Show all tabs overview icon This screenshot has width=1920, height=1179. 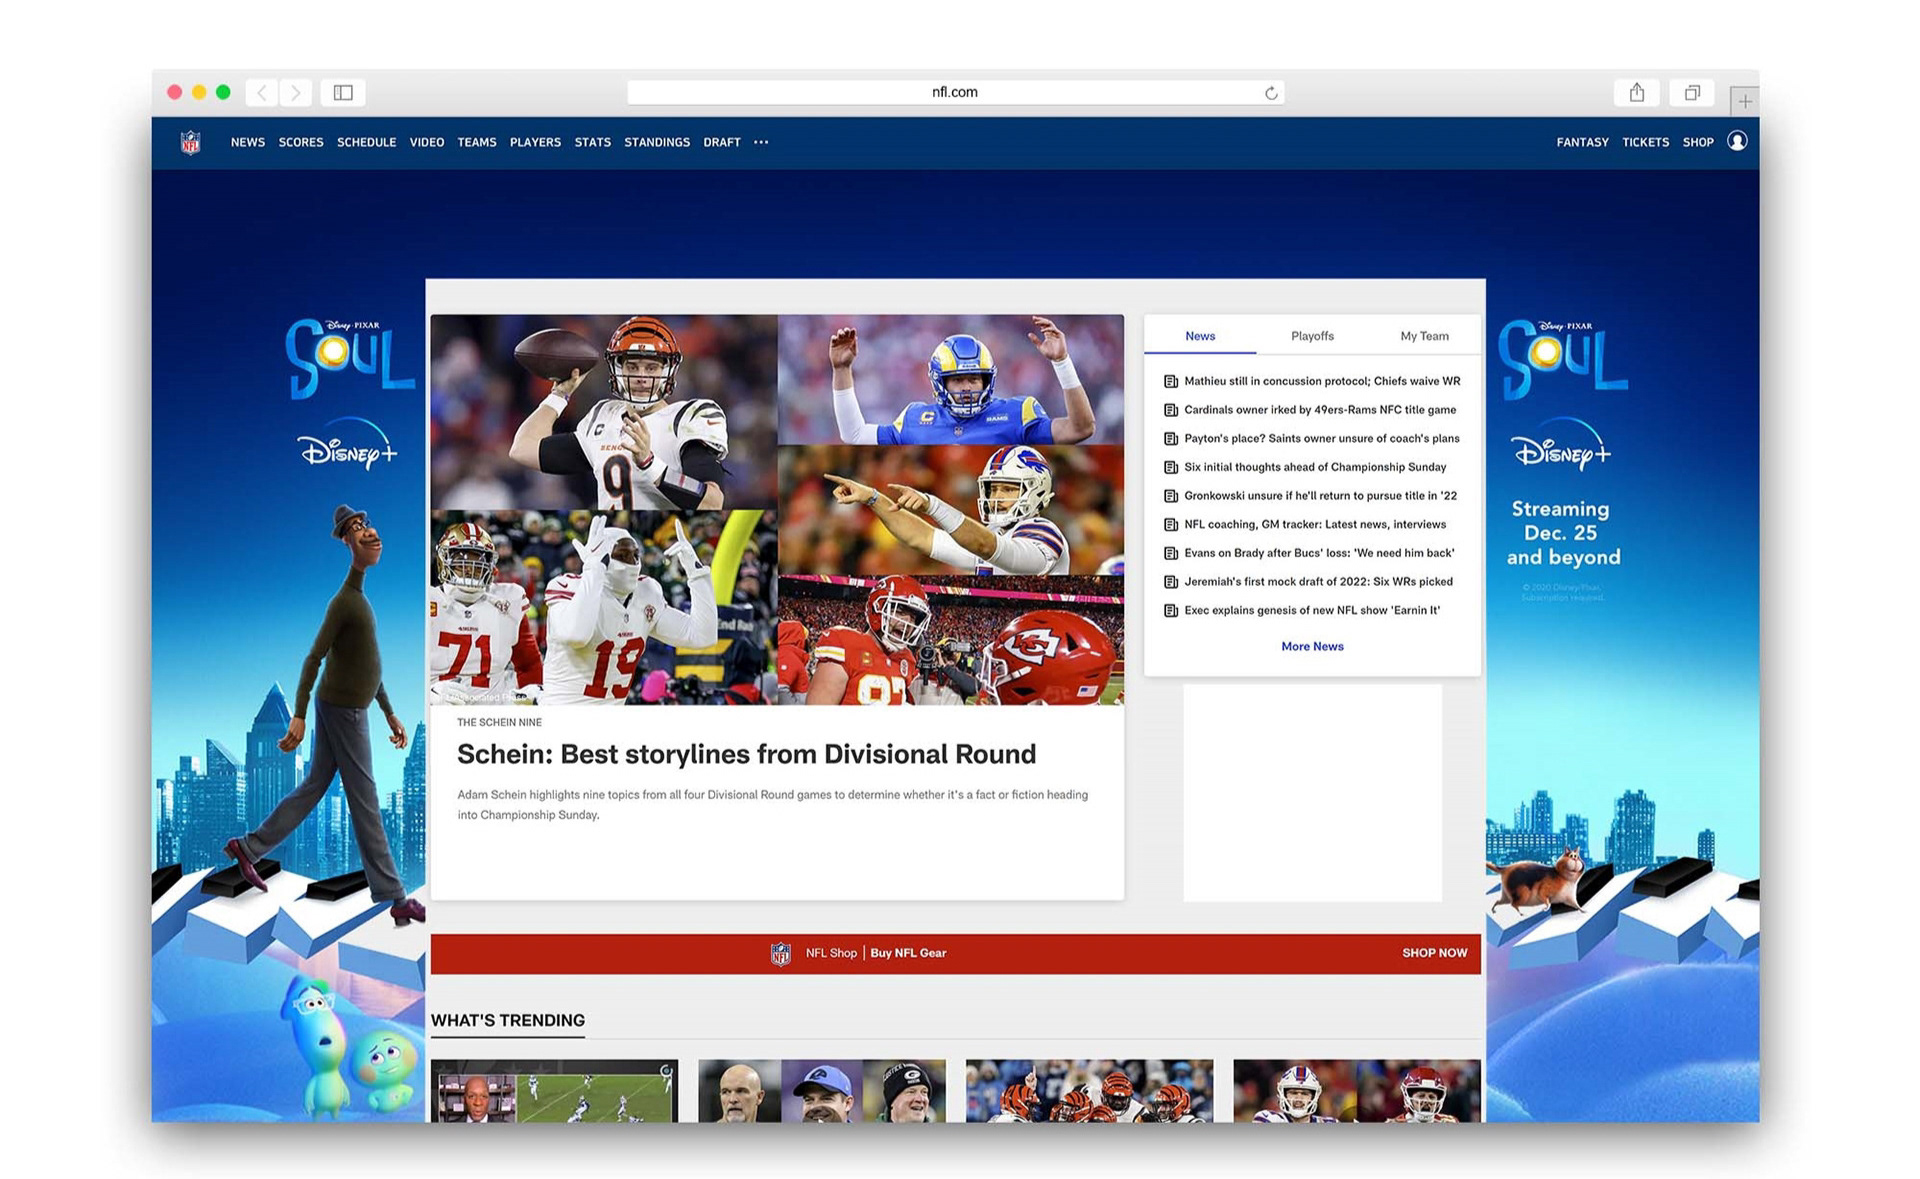point(1692,92)
